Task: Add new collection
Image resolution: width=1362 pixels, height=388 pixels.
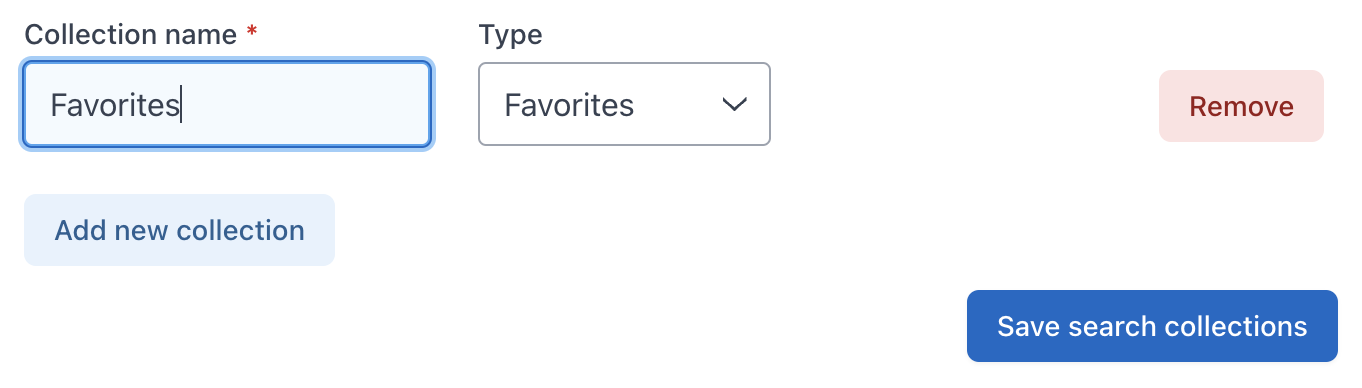Action: coord(179,230)
